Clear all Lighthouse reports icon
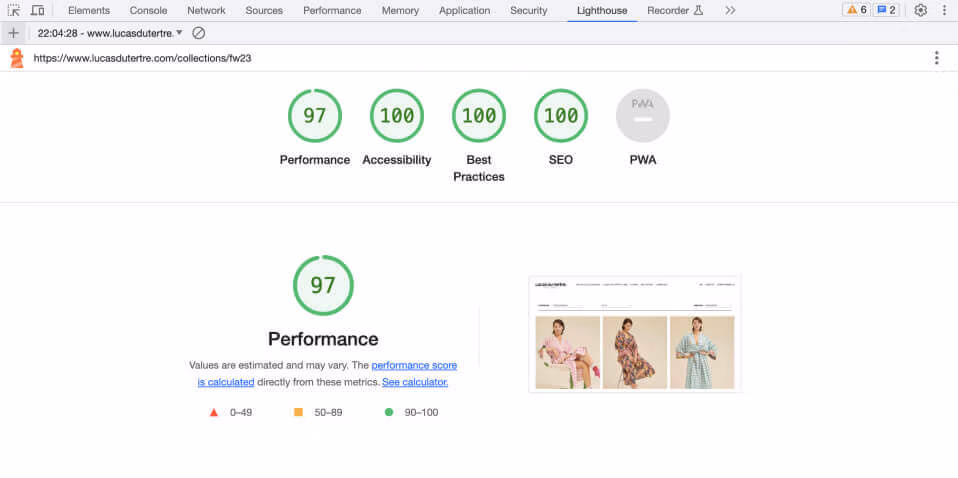 coord(199,33)
